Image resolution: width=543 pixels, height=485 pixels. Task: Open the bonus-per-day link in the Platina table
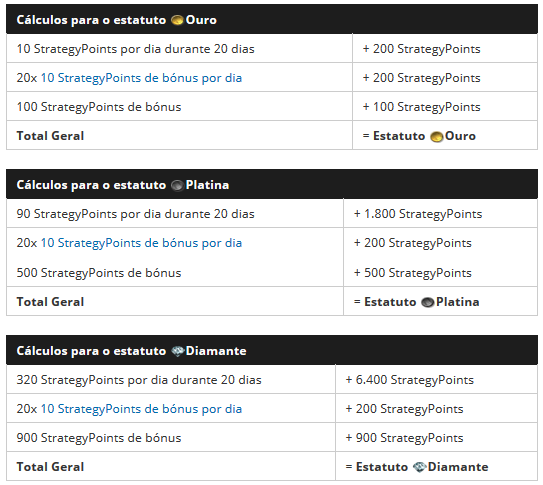point(141,243)
